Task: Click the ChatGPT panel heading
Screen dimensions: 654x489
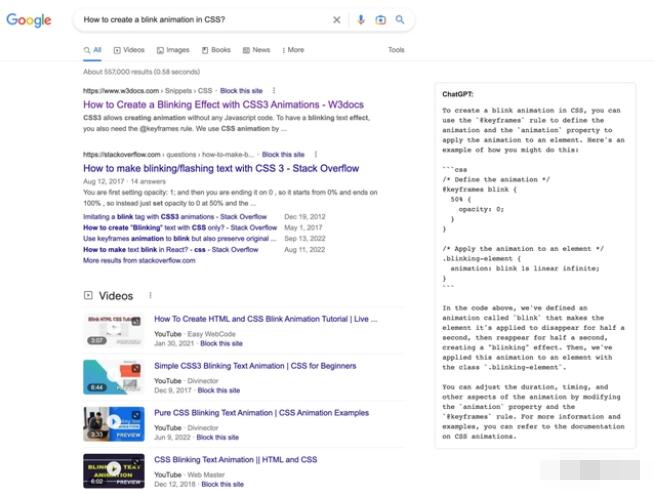Action: click(458, 94)
